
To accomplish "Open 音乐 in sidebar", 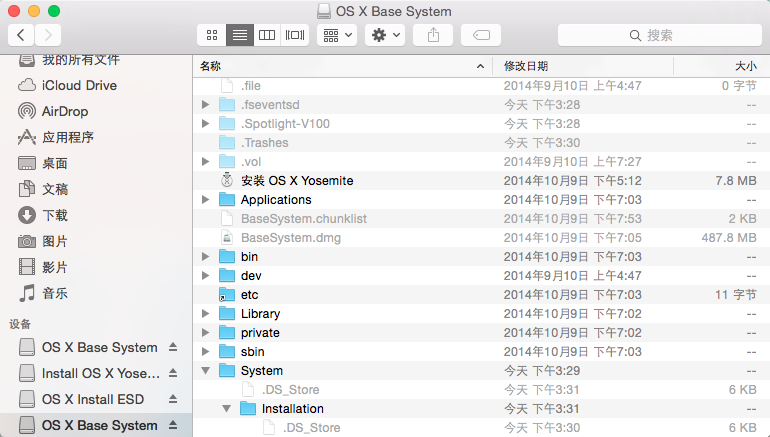I will [96, 293].
